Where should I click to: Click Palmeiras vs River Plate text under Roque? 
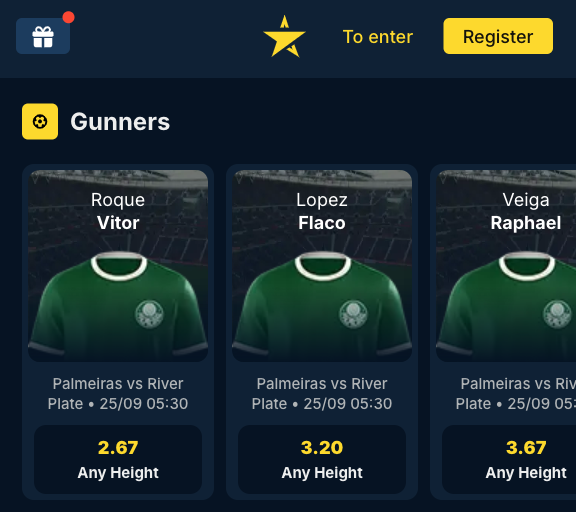(118, 394)
